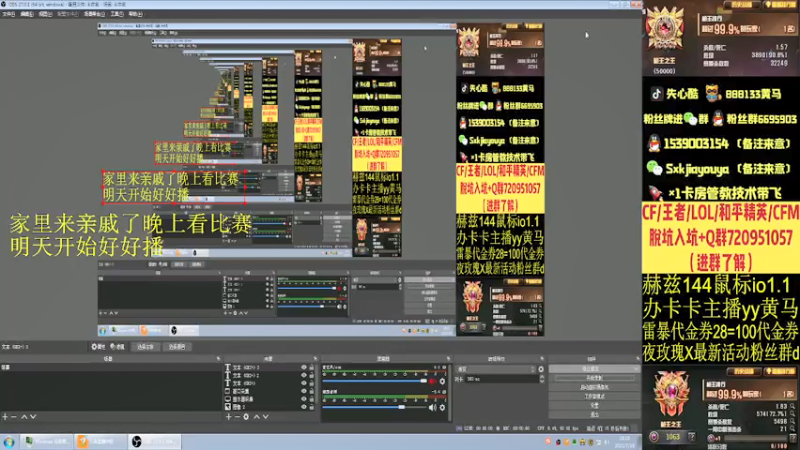Image resolution: width=800 pixels, height=450 pixels.
Task: Lock the 显示器采集 source
Action: [312, 399]
